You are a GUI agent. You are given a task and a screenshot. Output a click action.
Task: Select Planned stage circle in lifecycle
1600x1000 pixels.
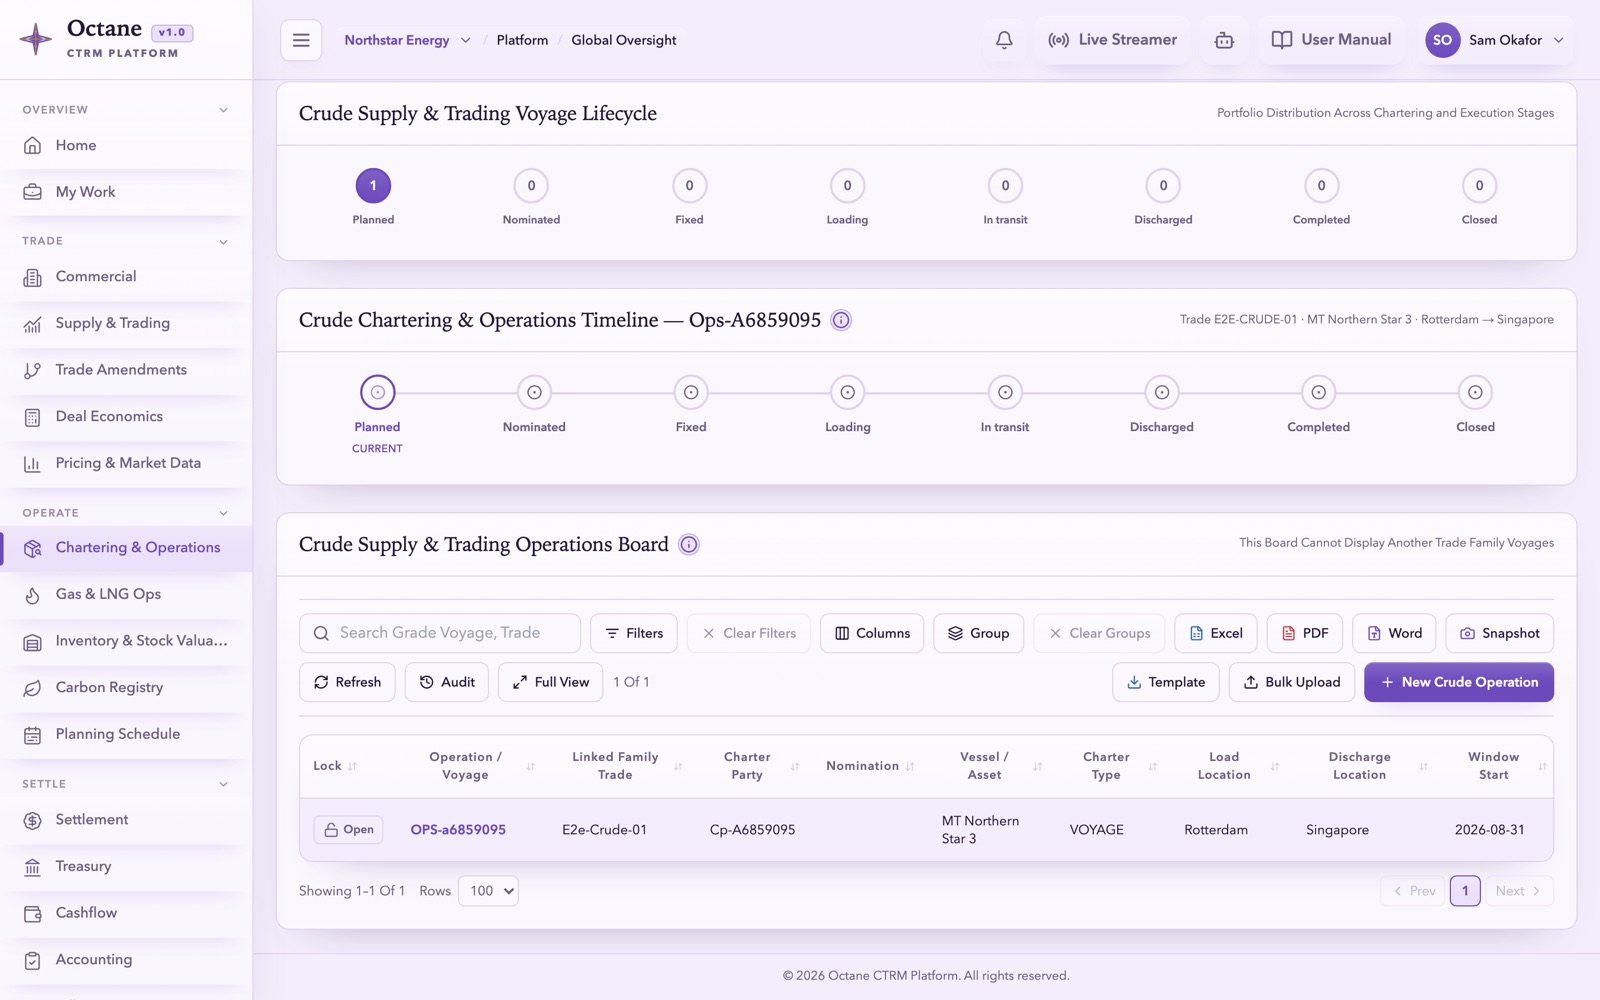373,185
